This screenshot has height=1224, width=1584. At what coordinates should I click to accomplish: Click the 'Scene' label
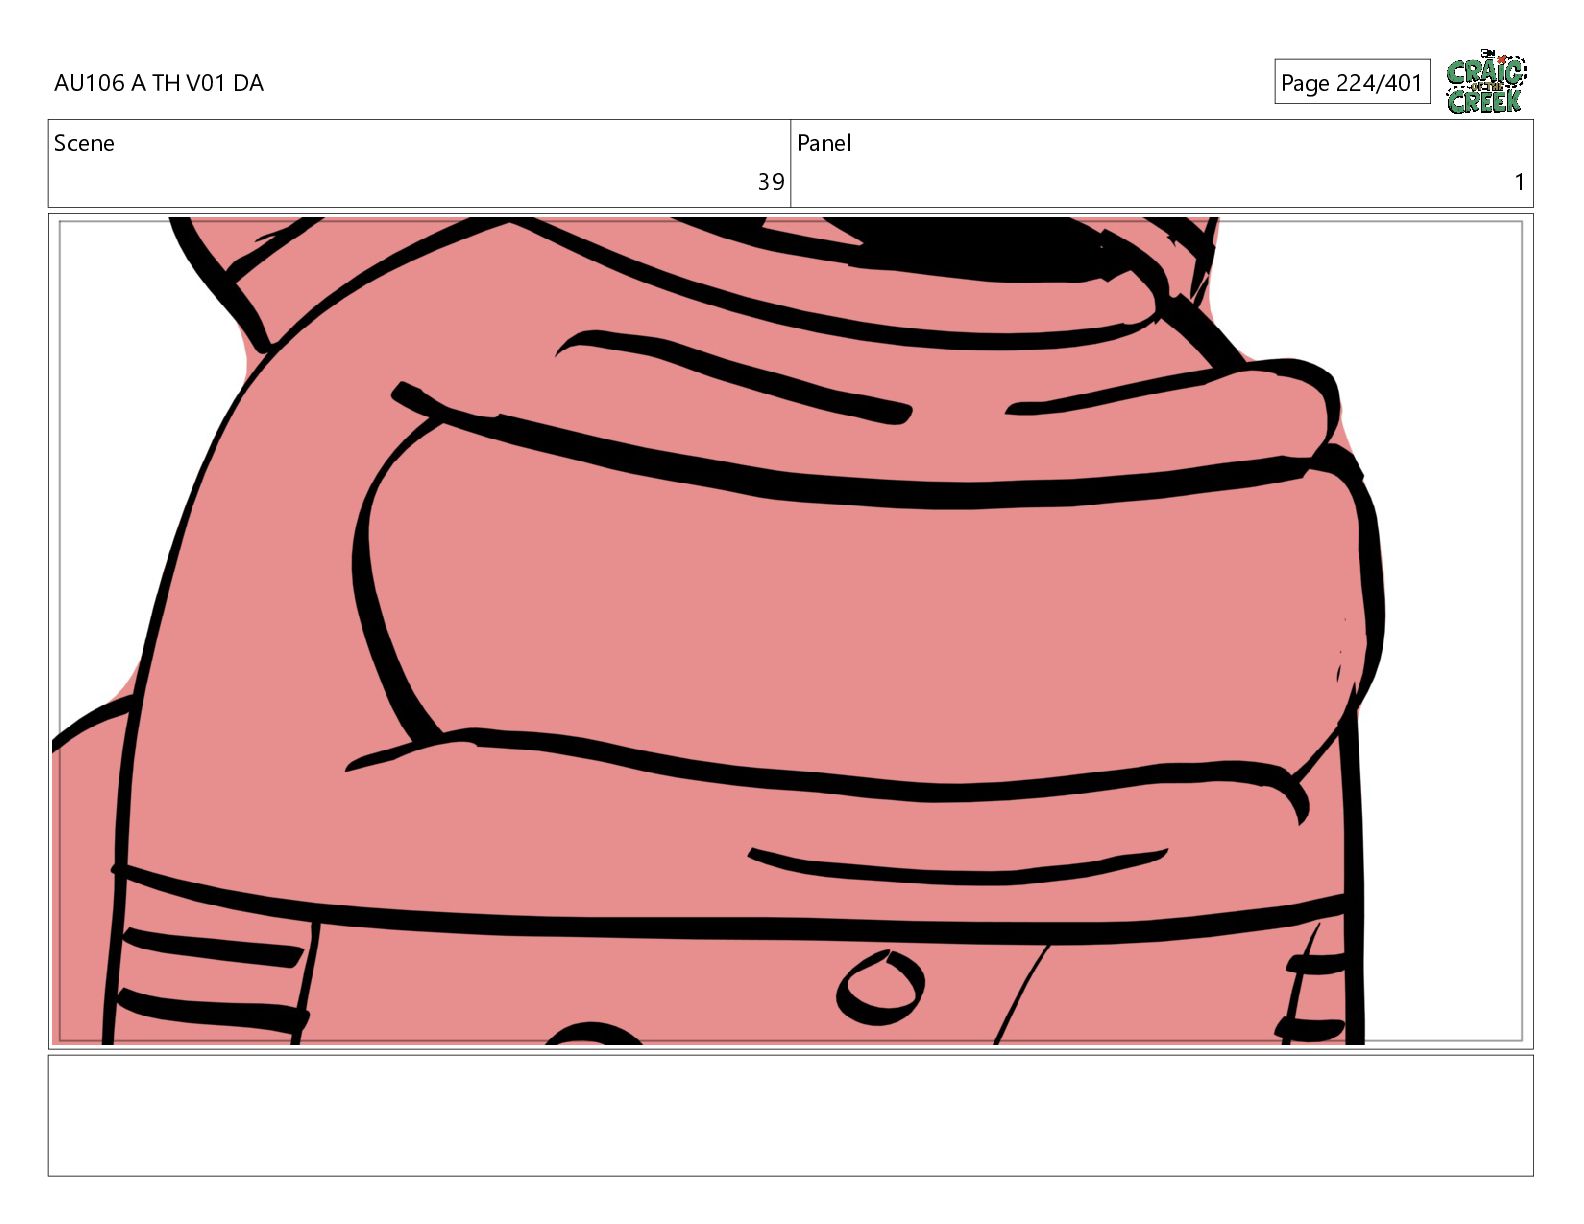(84, 143)
